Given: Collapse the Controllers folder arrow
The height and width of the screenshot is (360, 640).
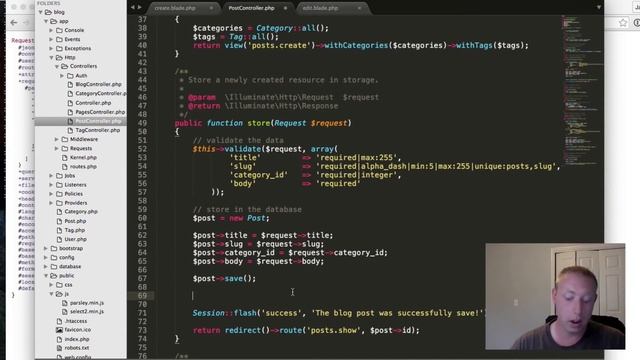Looking at the screenshot, I should (x=57, y=66).
